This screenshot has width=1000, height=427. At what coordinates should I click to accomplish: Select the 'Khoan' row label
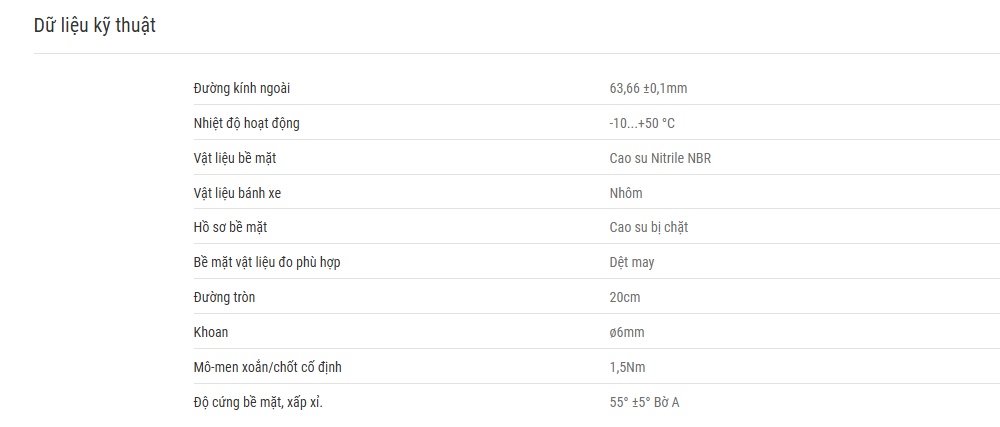coord(210,333)
